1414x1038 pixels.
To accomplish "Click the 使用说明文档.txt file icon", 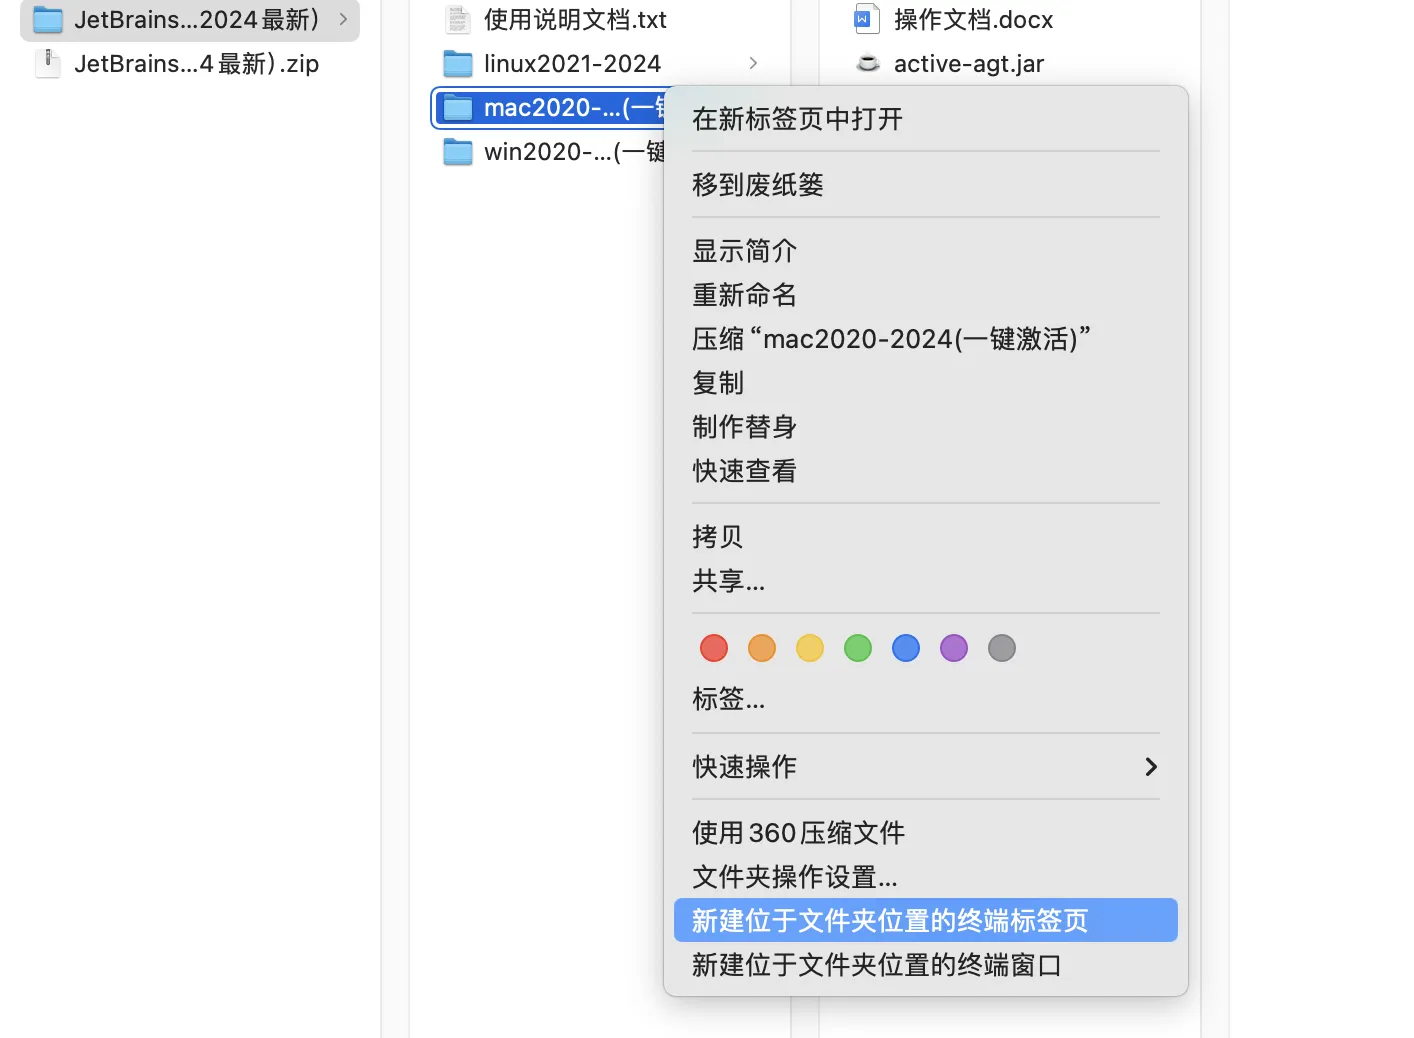I will coord(458,20).
